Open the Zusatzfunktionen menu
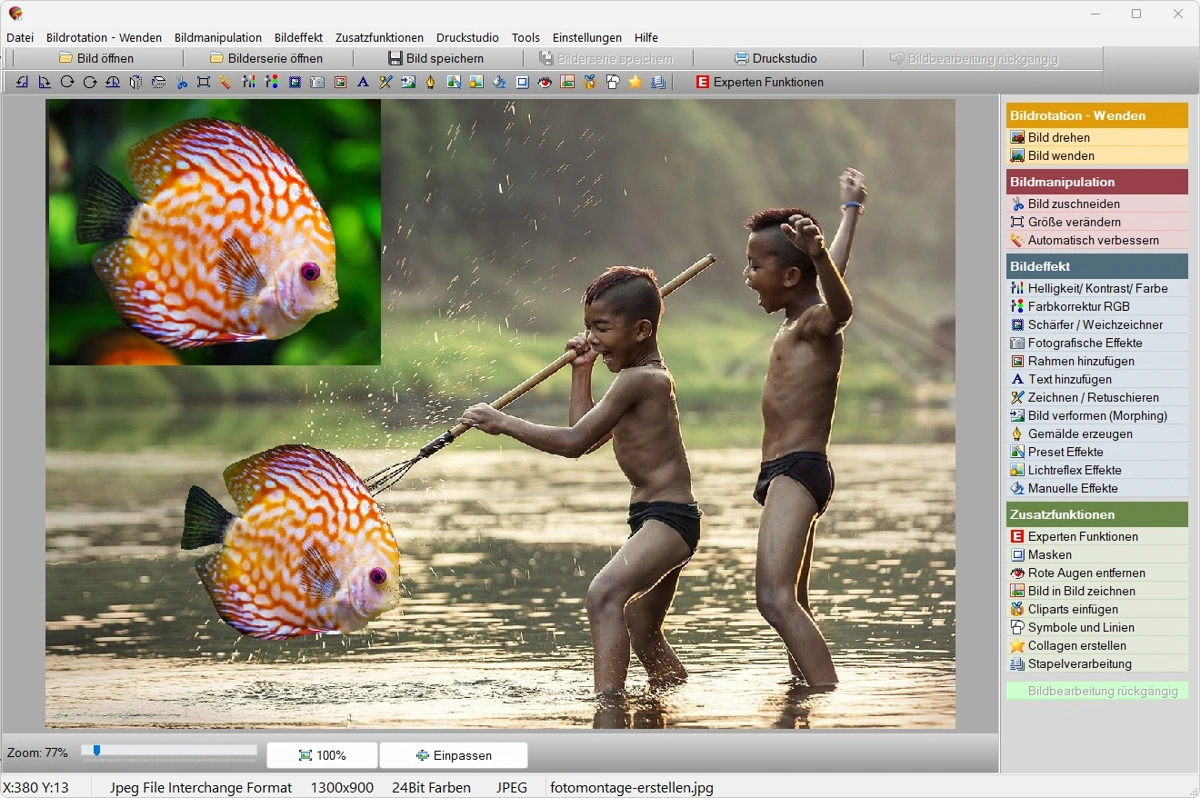1200x798 pixels. pyautogui.click(x=379, y=37)
